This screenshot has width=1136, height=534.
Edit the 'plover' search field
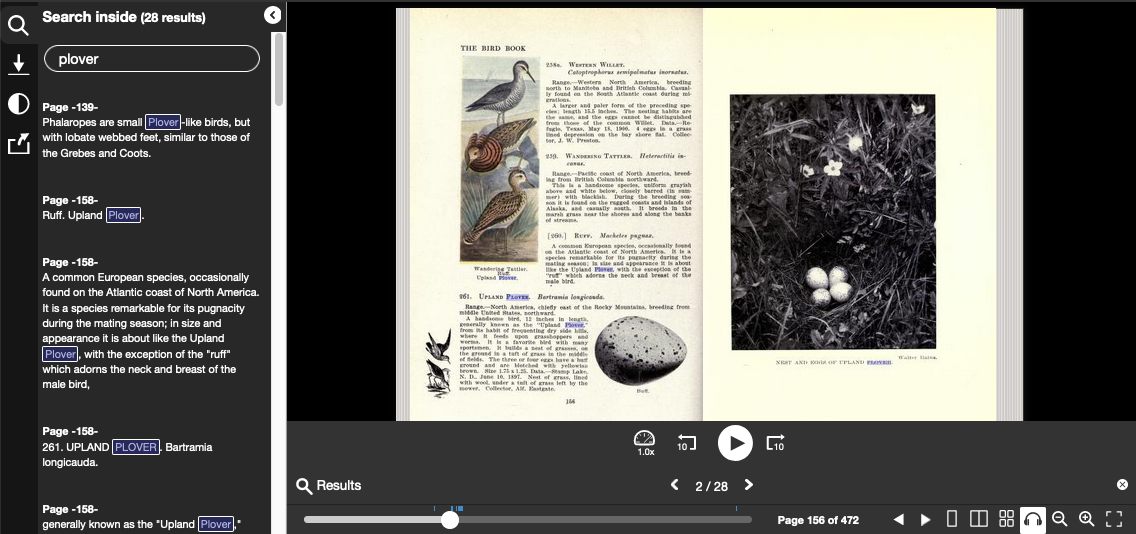(x=151, y=59)
